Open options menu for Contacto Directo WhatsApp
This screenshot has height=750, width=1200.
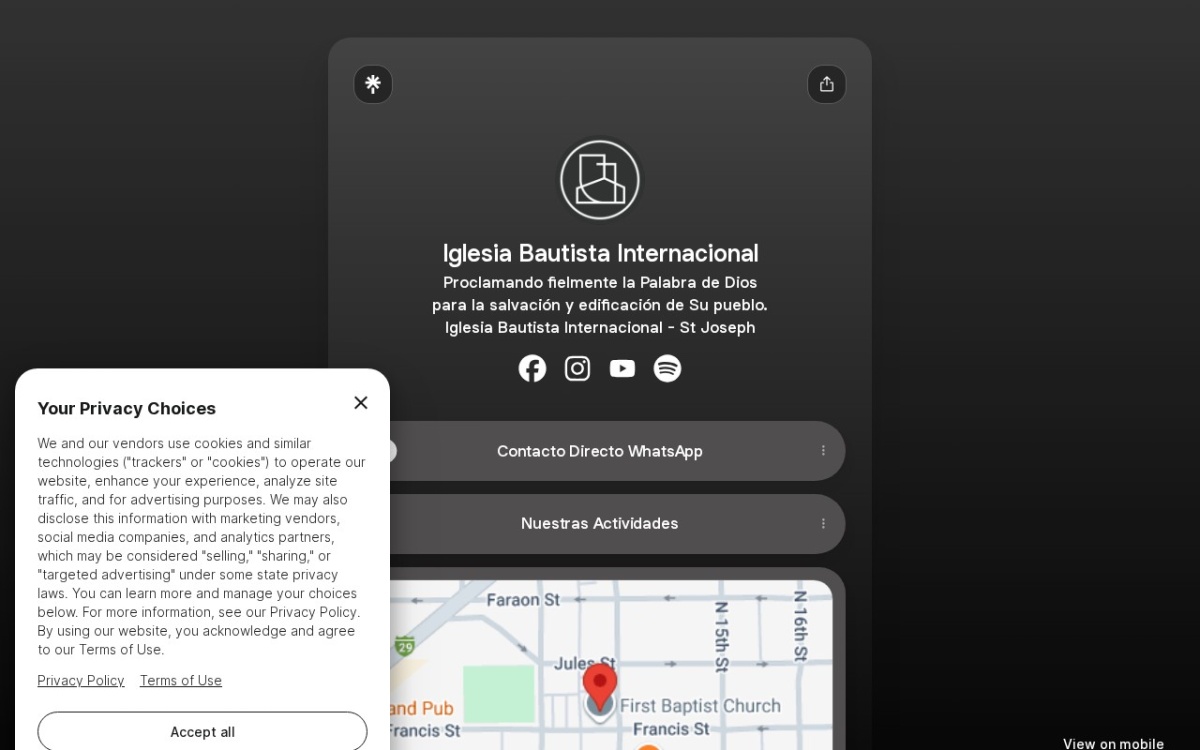[823, 451]
